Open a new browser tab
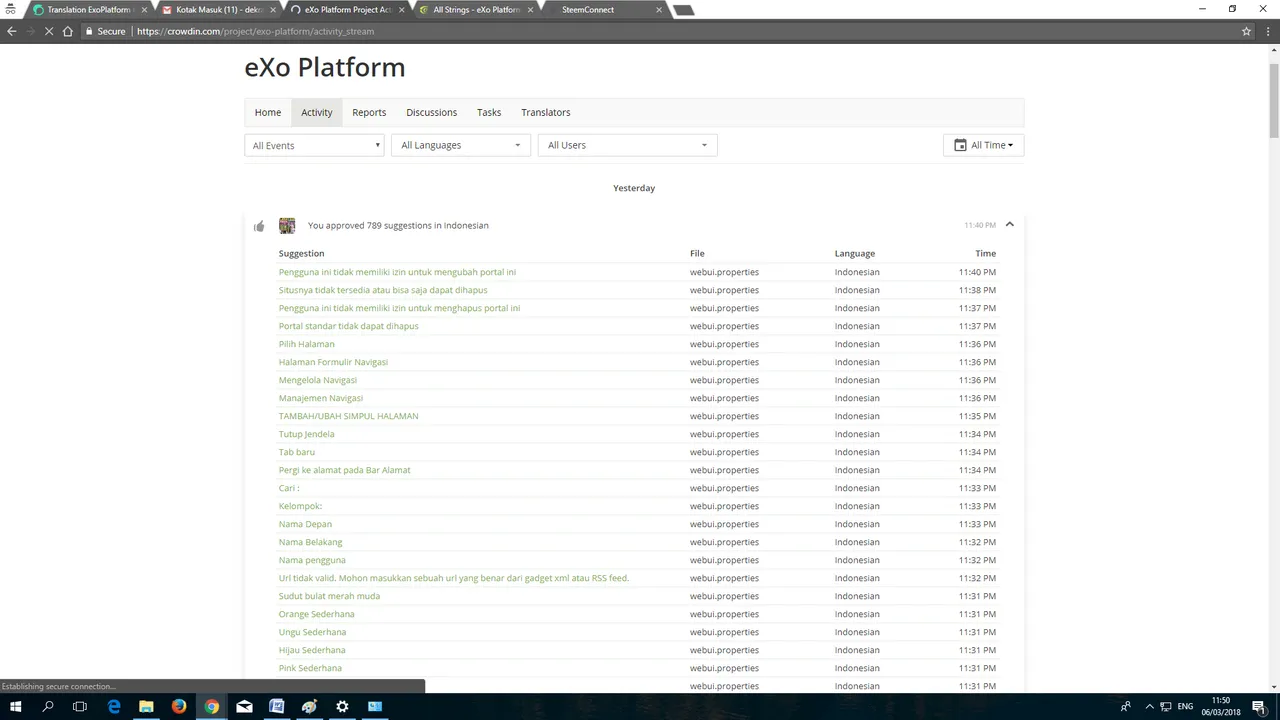The height and width of the screenshot is (720, 1280). pyautogui.click(x=684, y=10)
